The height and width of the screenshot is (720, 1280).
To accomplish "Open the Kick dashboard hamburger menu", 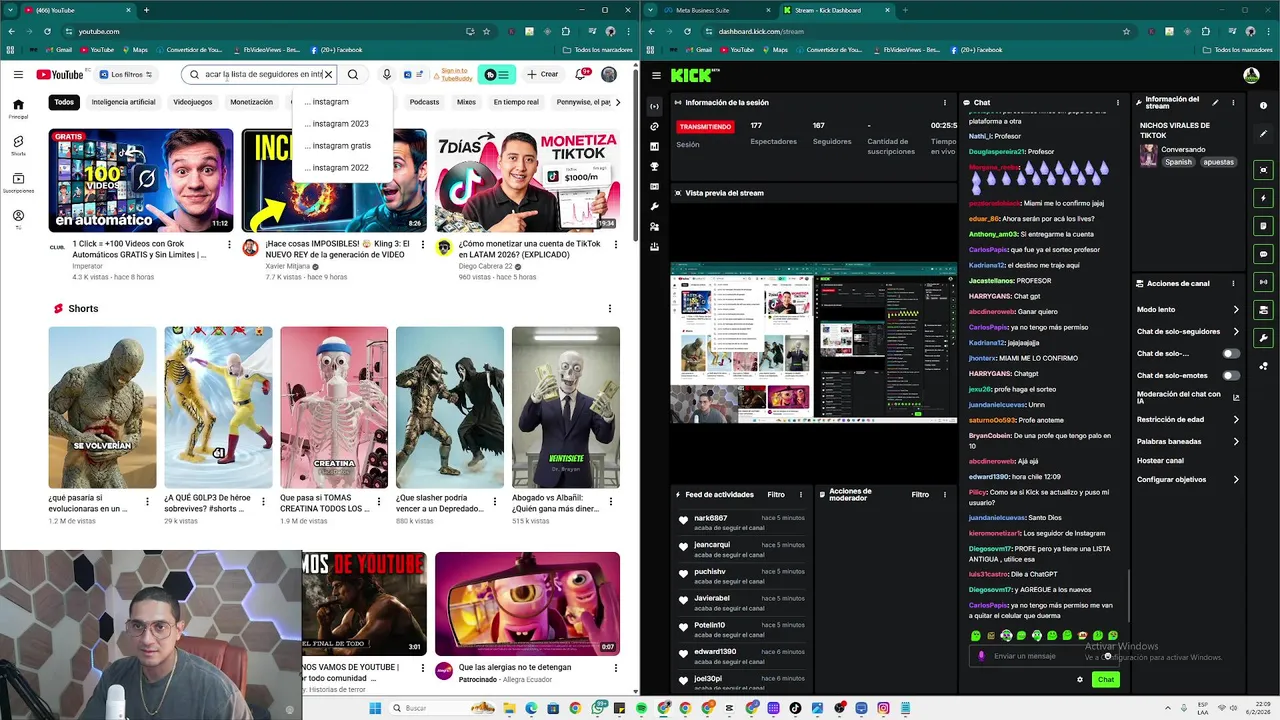I will (656, 75).
